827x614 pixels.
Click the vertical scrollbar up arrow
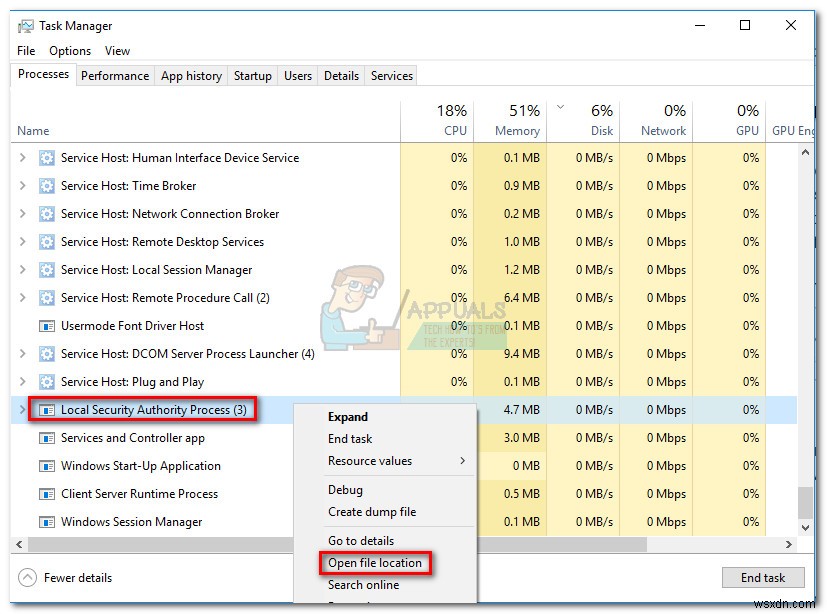(x=805, y=152)
